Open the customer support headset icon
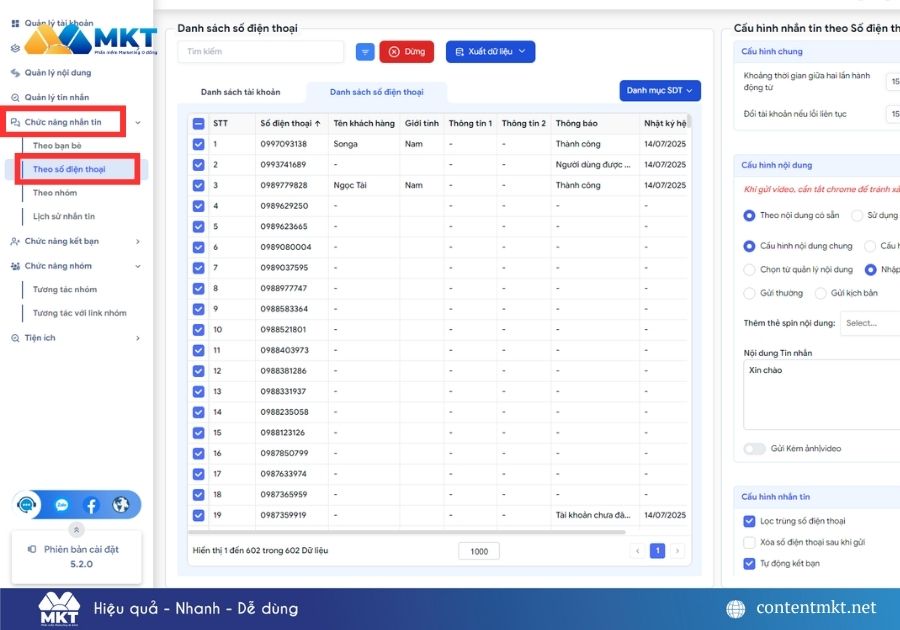This screenshot has height=630, width=900. tap(28, 505)
